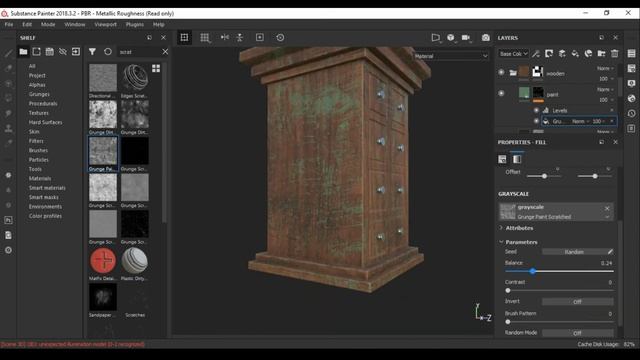The height and width of the screenshot is (360, 640).
Task: Click the video camera settings icon
Action: (x=466, y=38)
